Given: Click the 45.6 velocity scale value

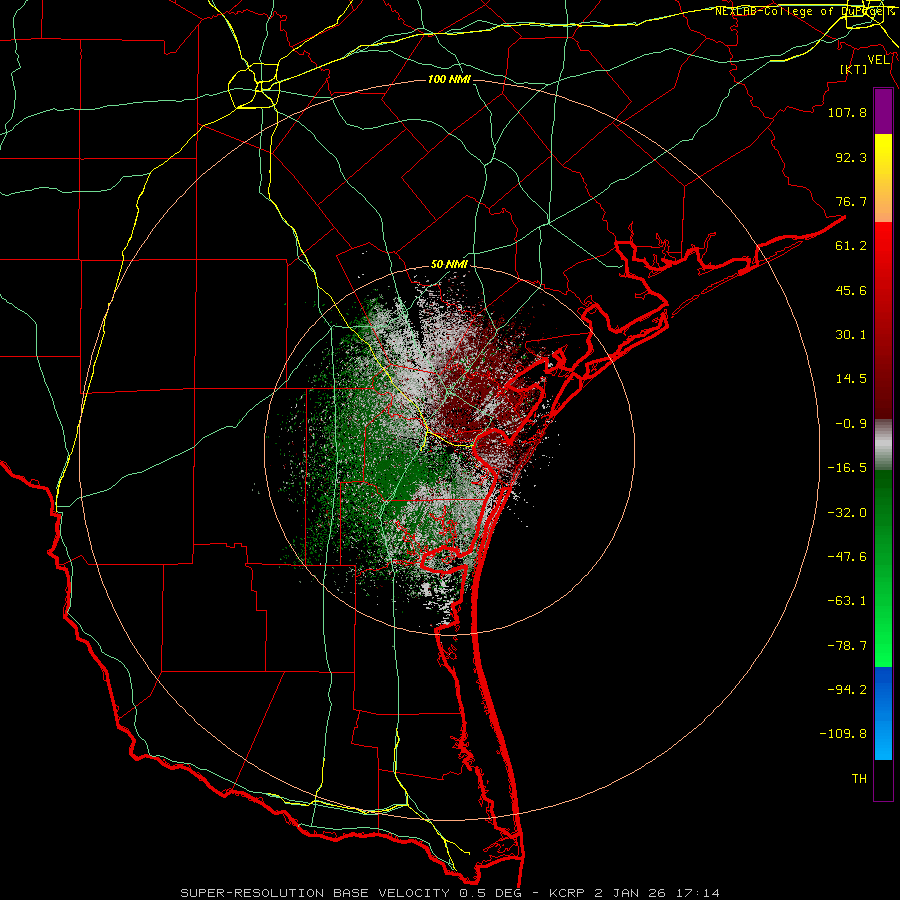Looking at the screenshot, I should pyautogui.click(x=851, y=290).
